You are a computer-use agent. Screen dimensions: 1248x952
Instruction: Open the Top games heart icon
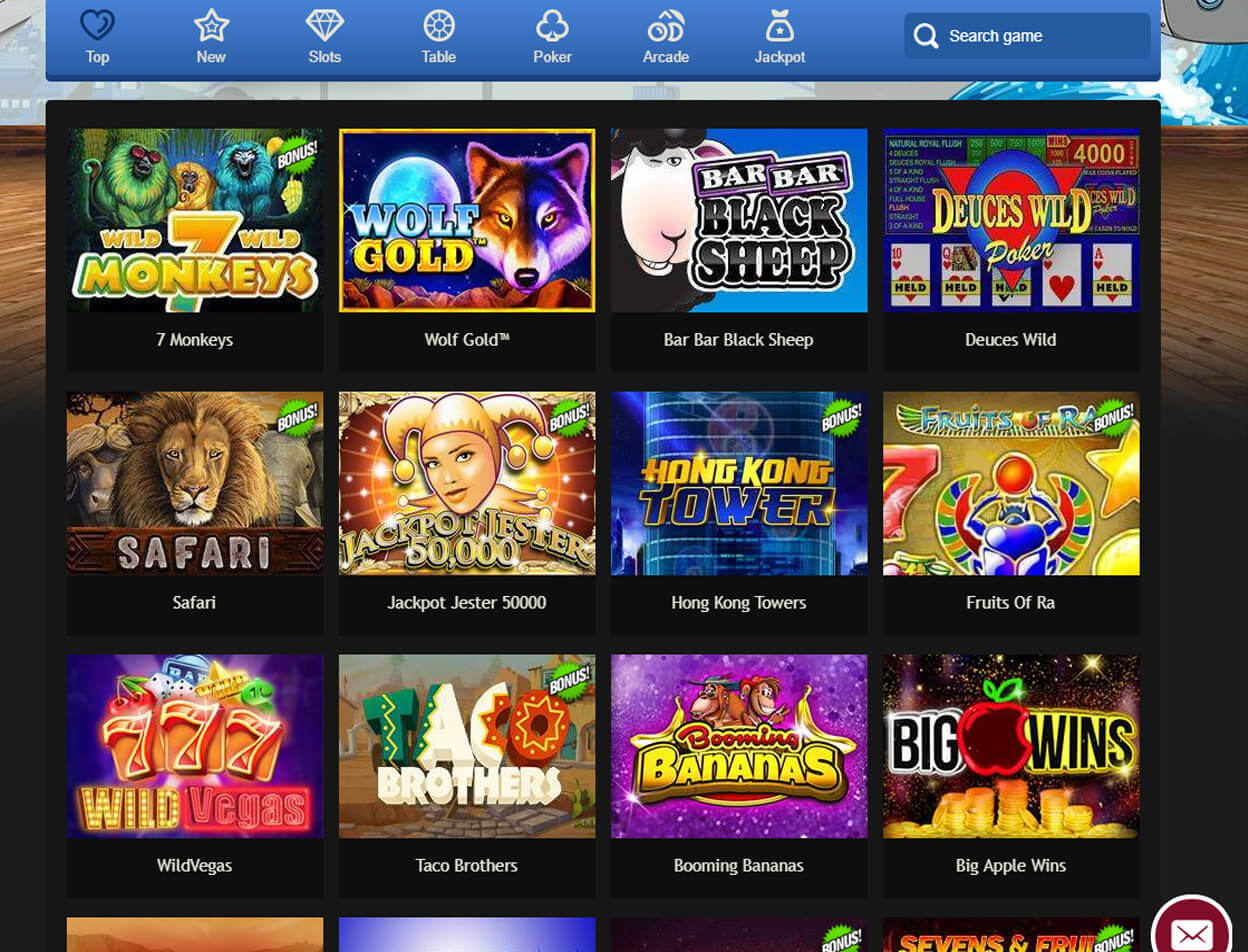tap(97, 25)
